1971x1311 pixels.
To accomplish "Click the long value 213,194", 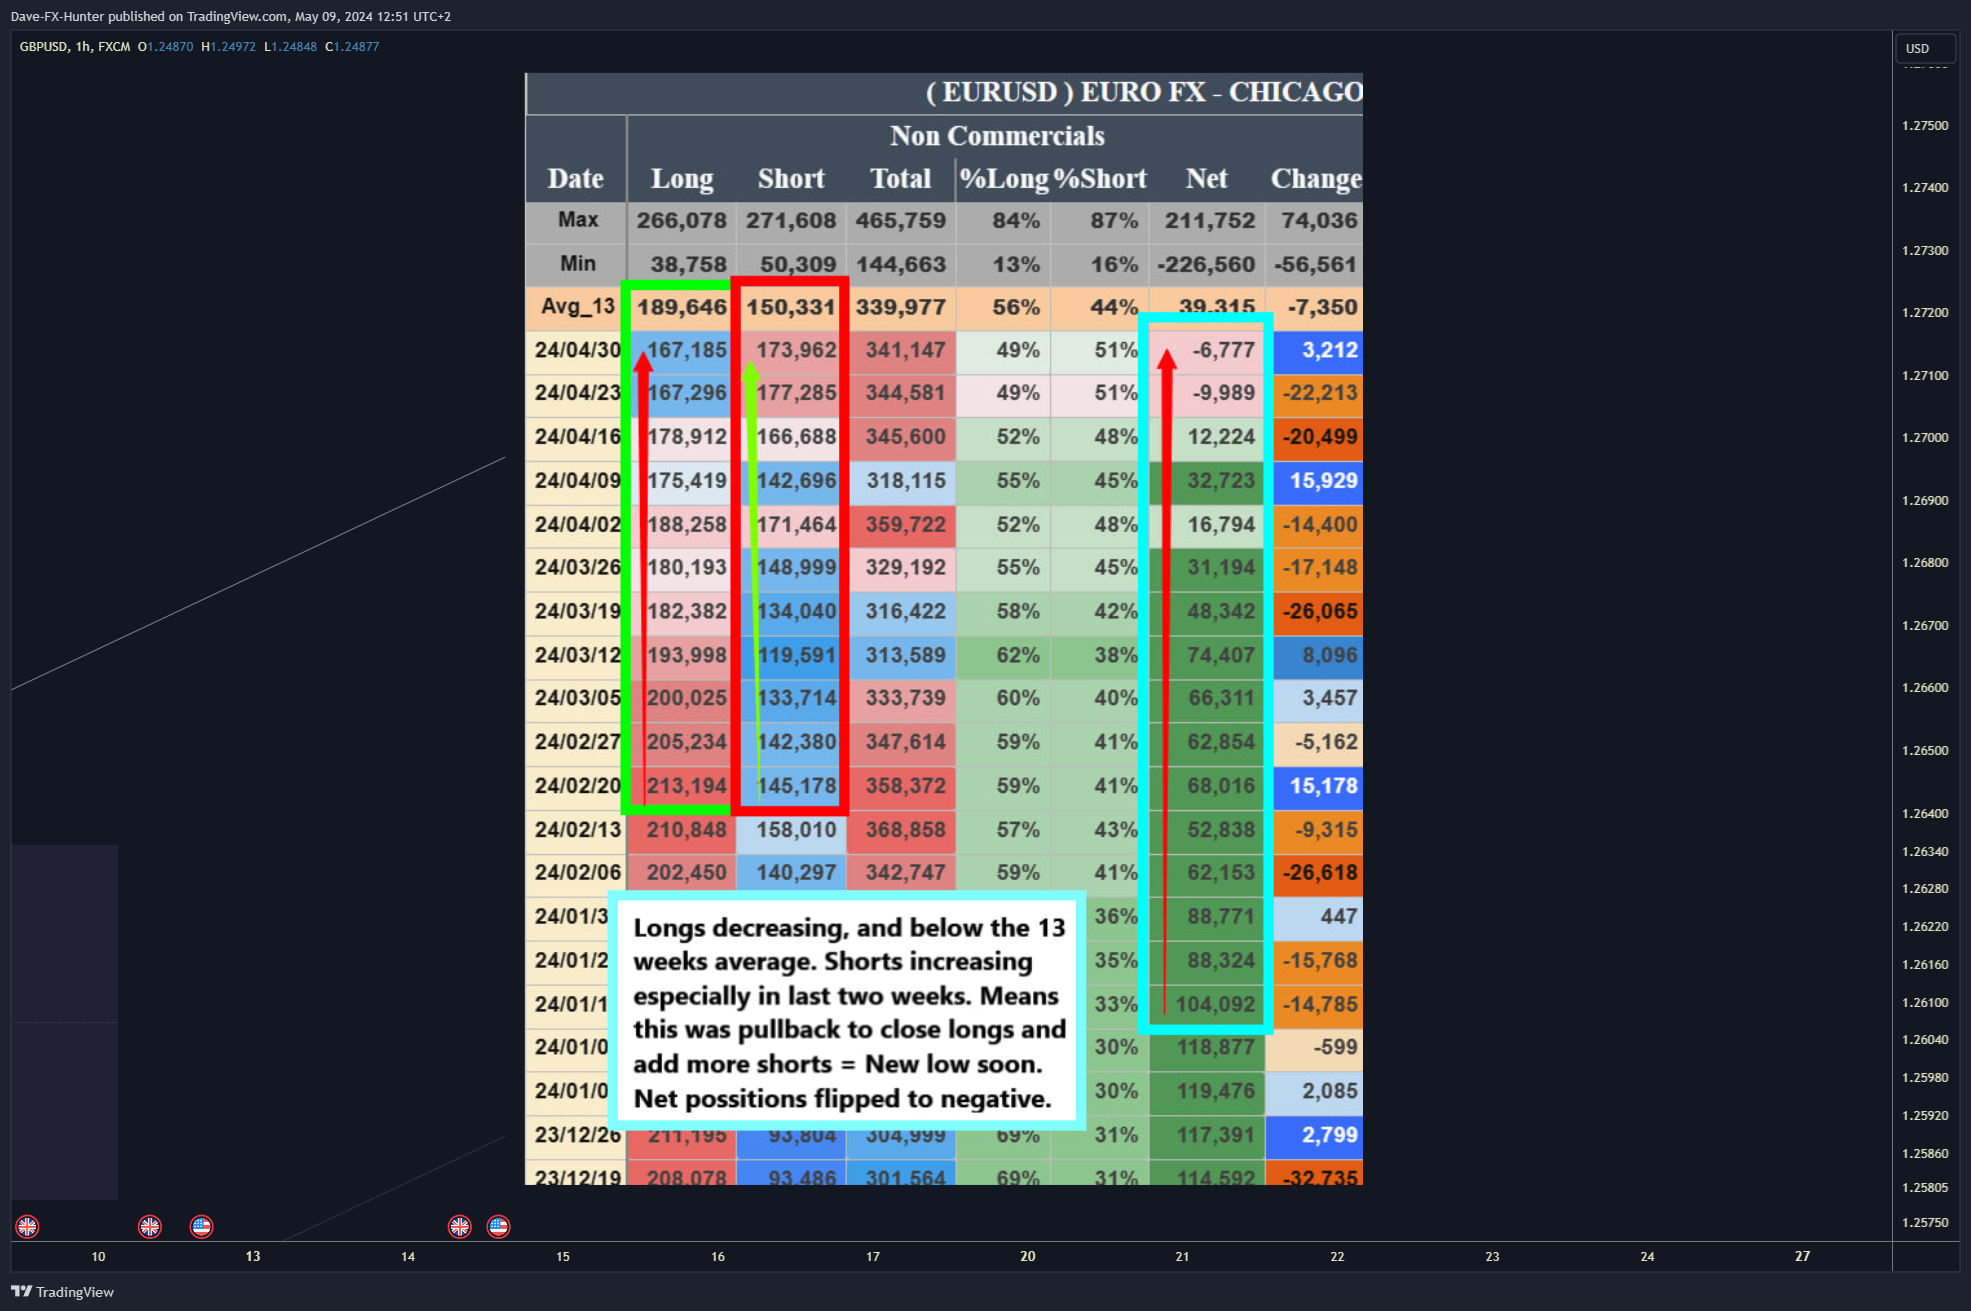I will [x=687, y=786].
